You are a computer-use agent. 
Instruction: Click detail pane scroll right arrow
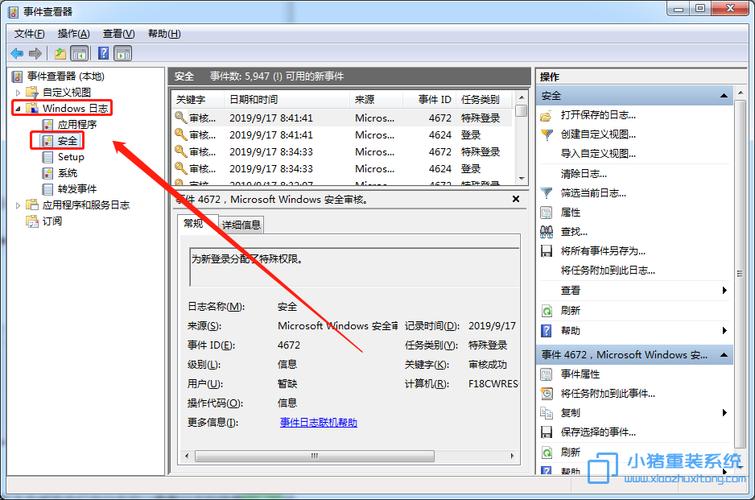(512, 456)
